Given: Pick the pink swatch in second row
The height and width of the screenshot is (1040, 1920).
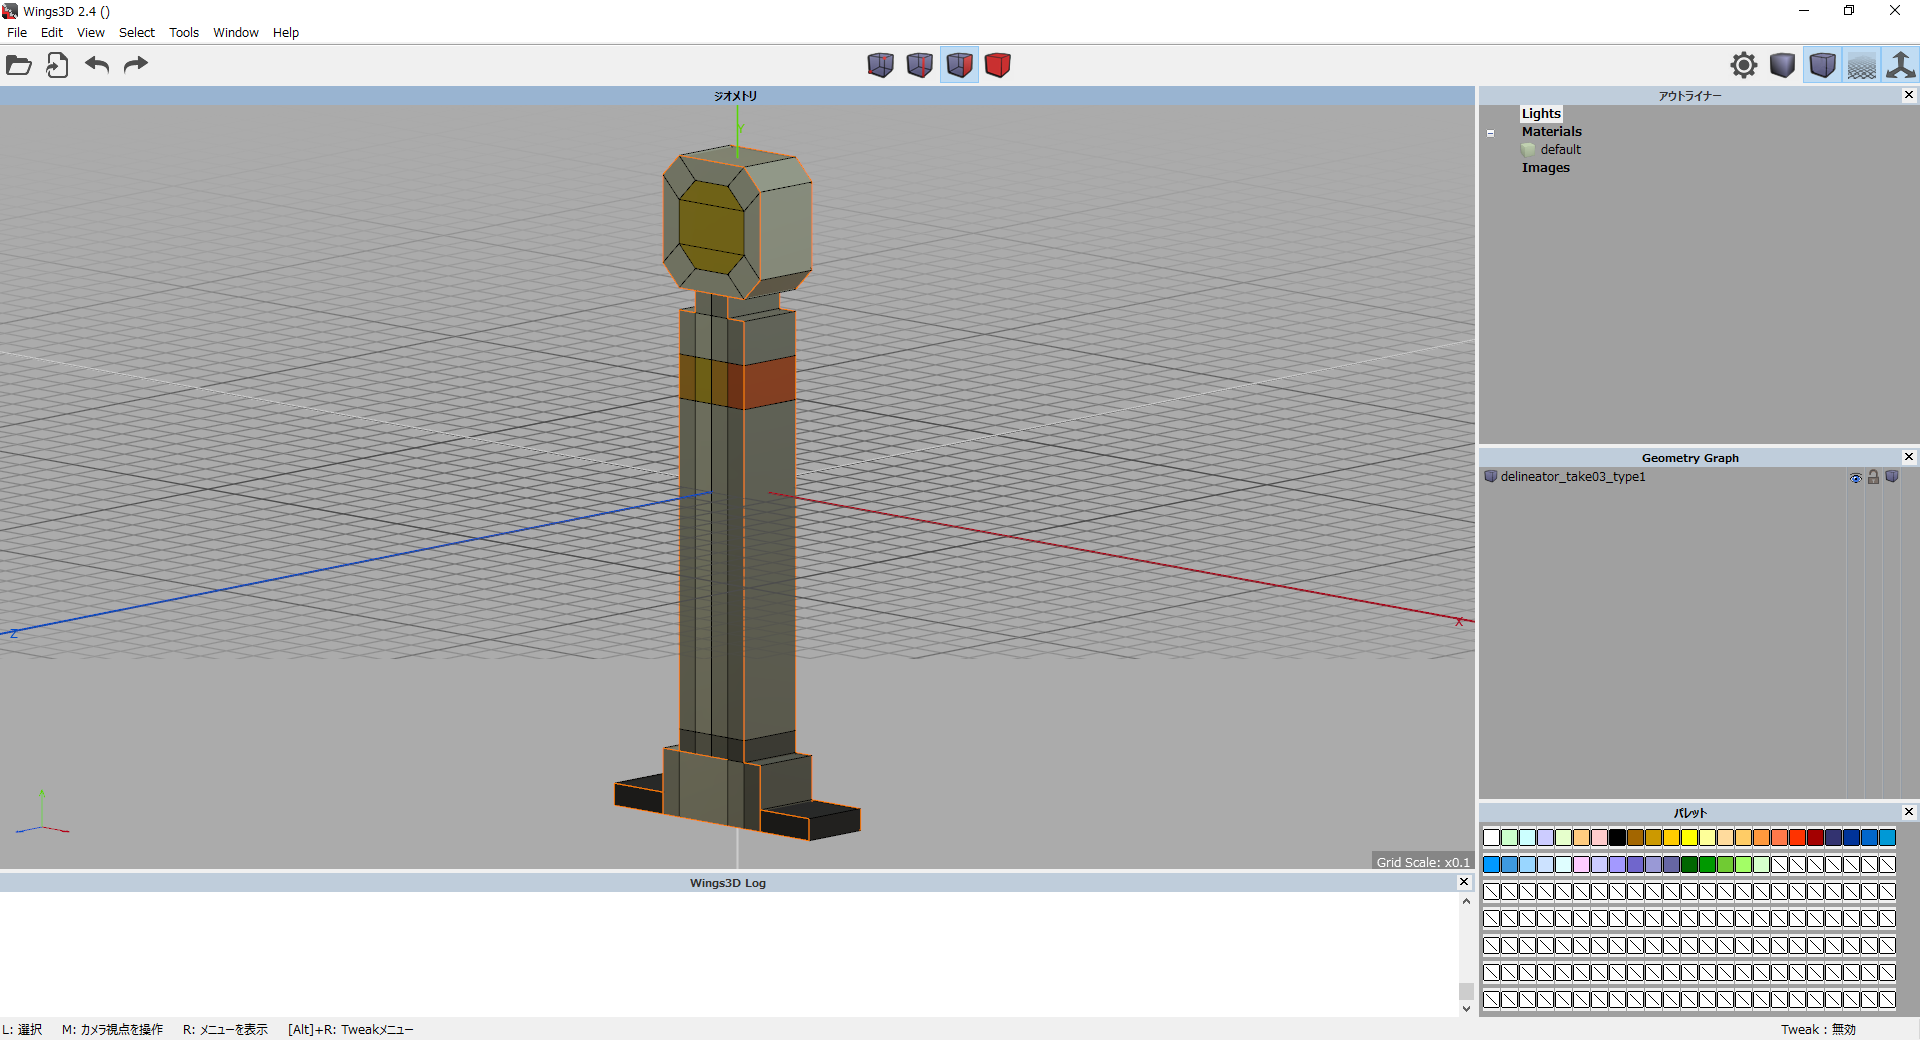Looking at the screenshot, I should pyautogui.click(x=1581, y=865).
